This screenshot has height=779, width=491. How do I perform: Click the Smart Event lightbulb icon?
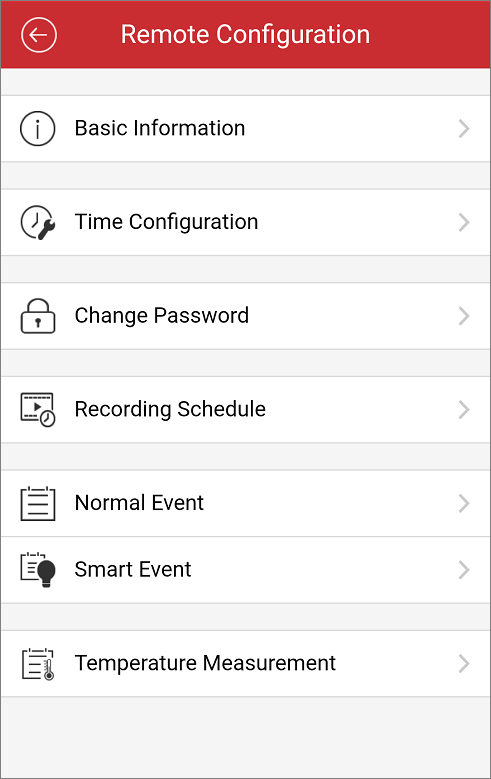click(38, 570)
